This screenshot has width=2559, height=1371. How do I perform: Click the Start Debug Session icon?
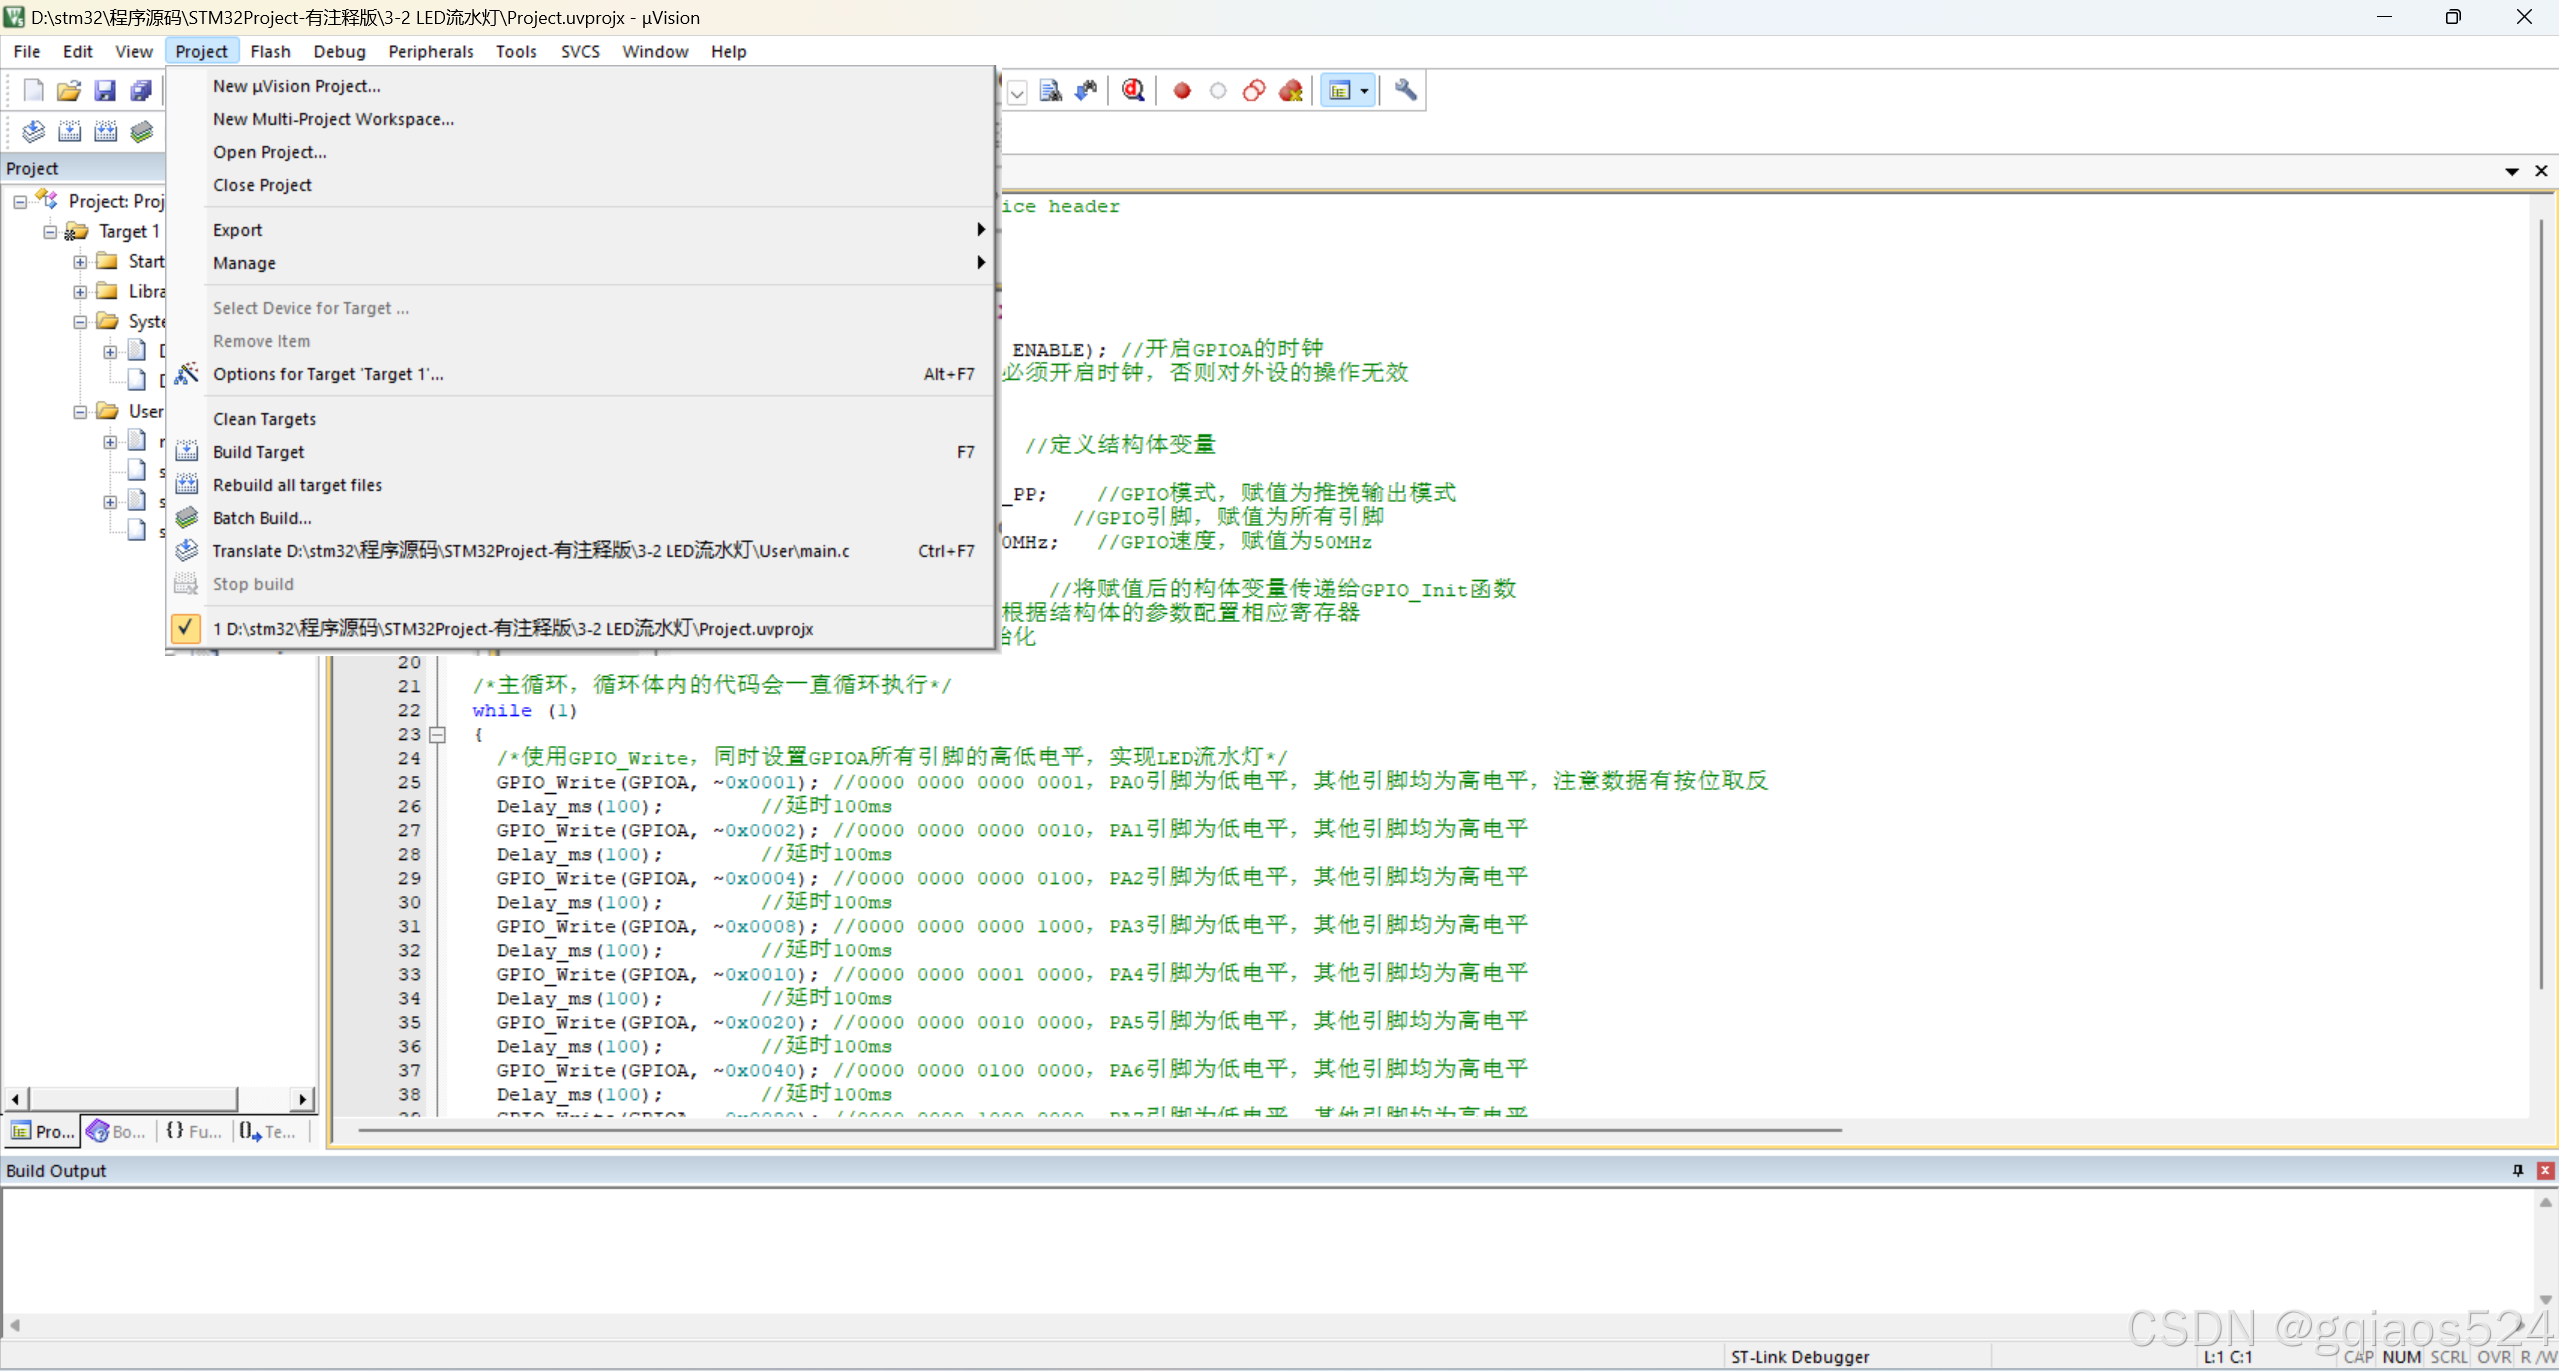[x=1132, y=91]
